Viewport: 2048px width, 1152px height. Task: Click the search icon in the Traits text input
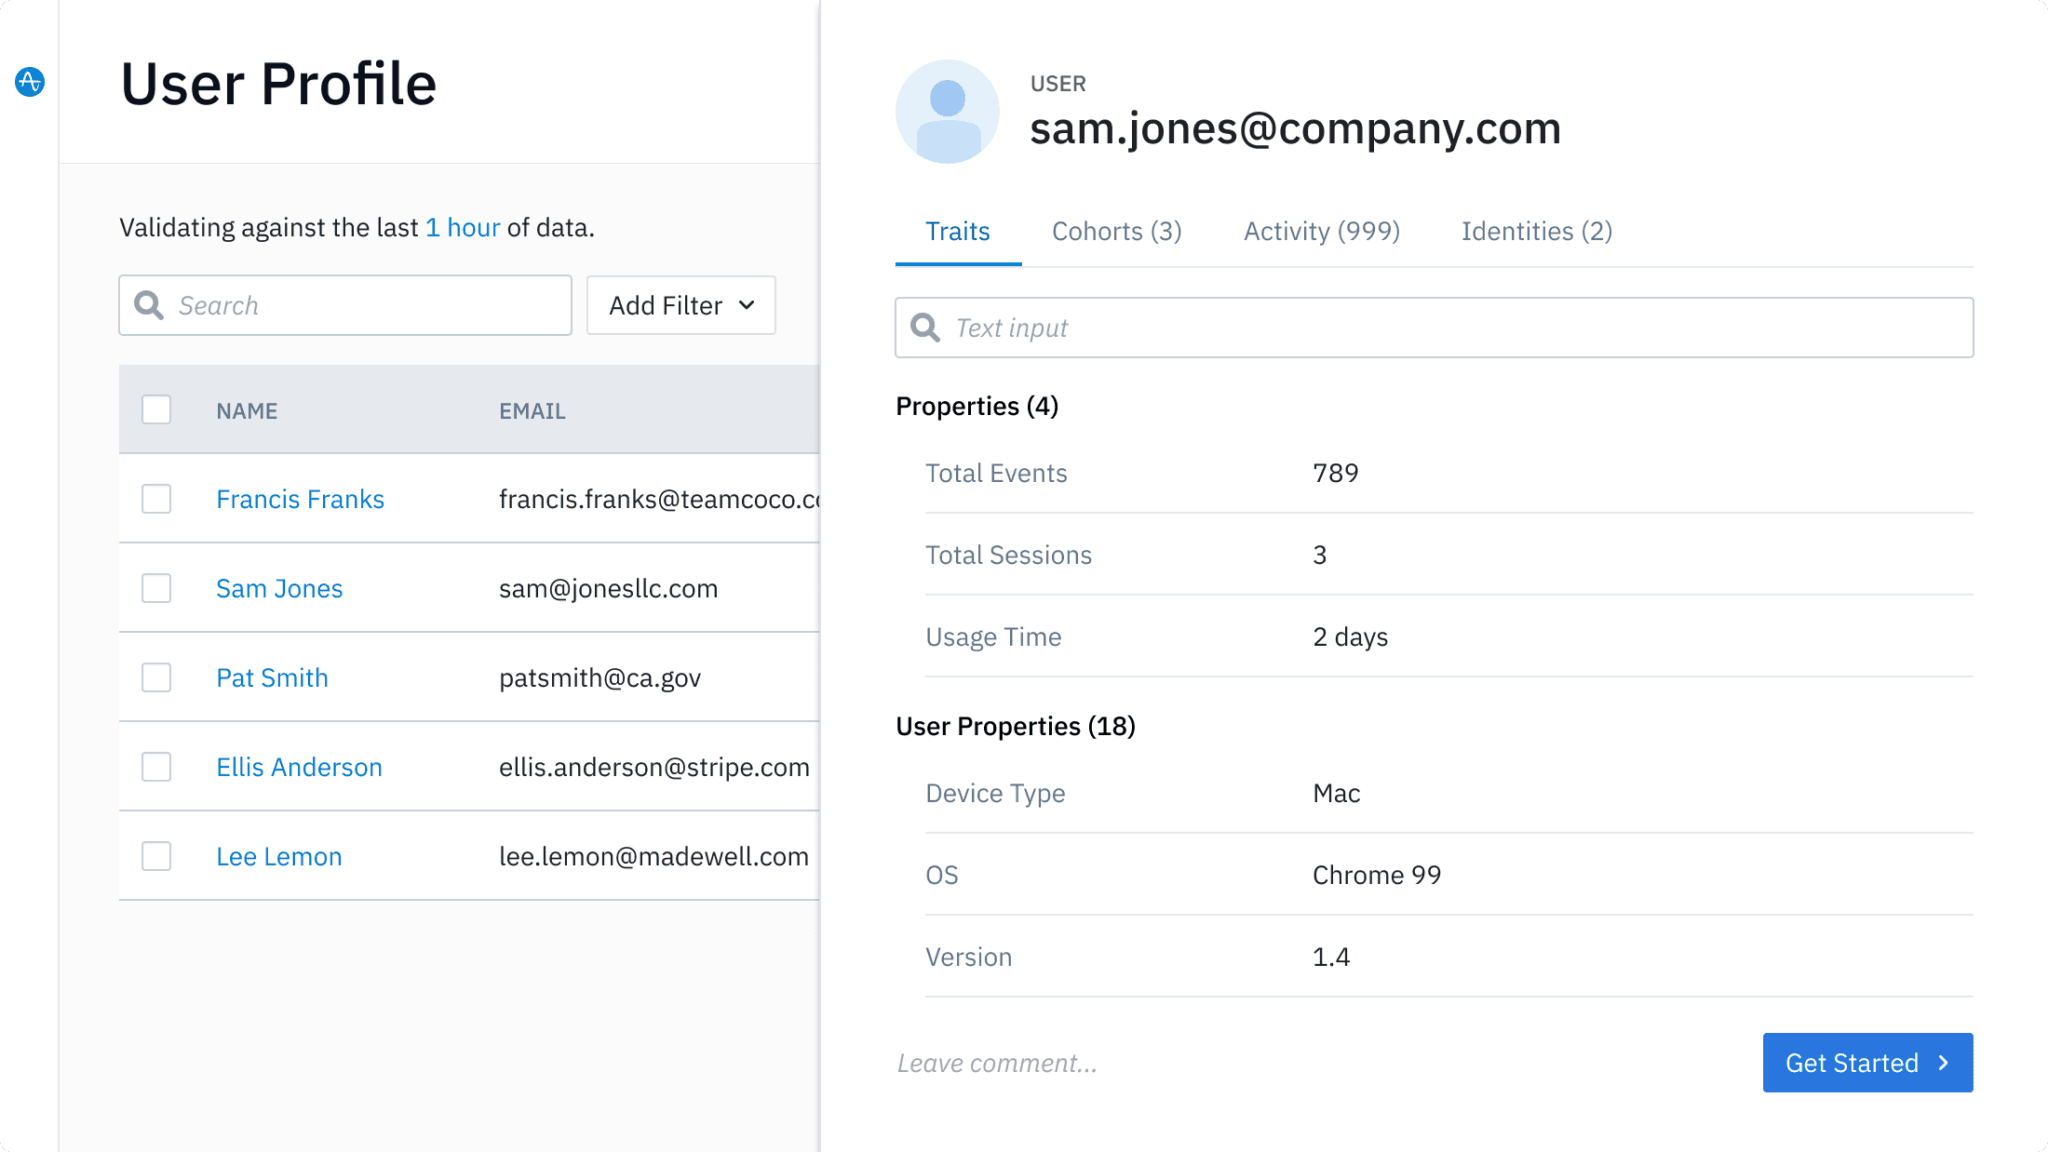coord(925,327)
